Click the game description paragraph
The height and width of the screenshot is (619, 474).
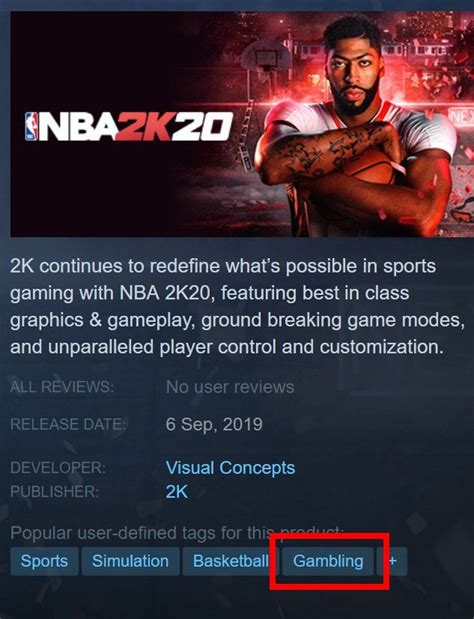[x=237, y=307]
